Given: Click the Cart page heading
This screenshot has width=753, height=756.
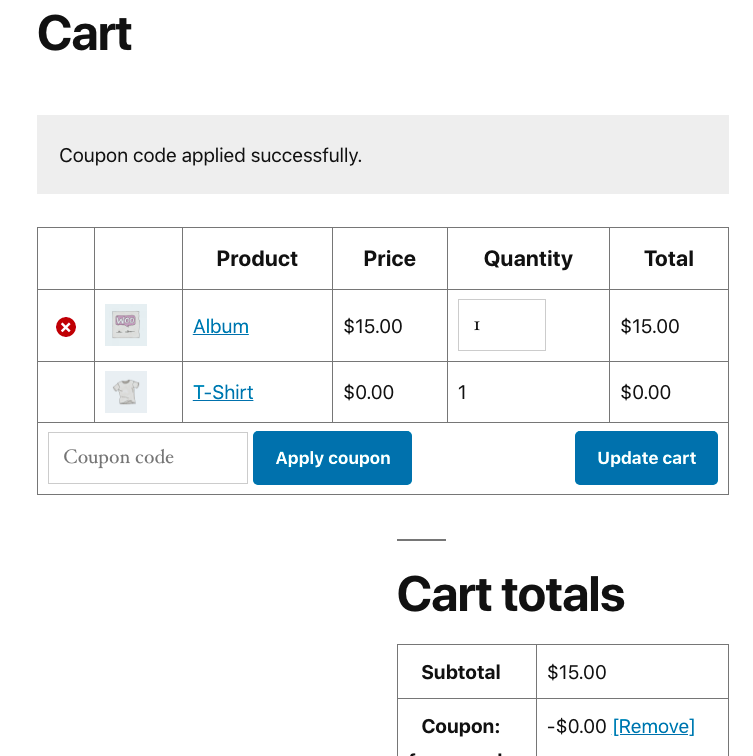Looking at the screenshot, I should click(x=85, y=33).
